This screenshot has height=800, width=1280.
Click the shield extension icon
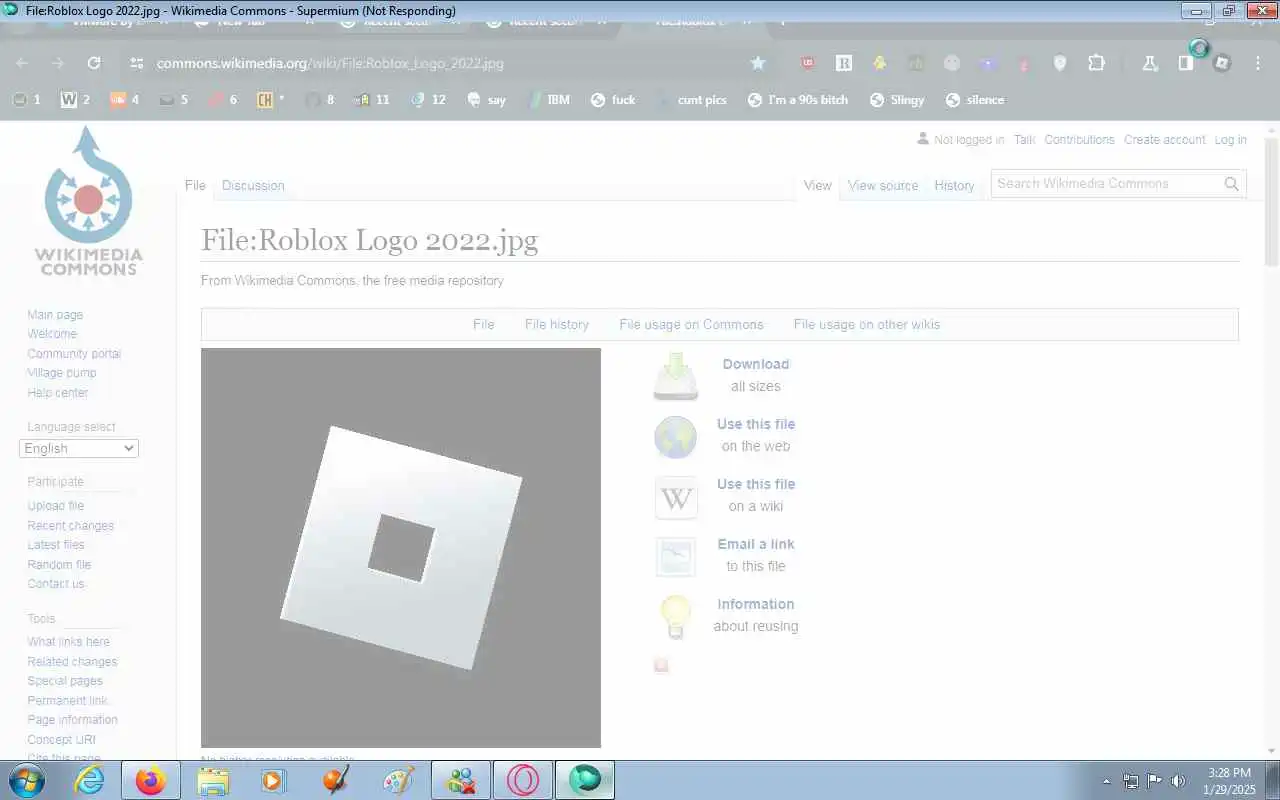[1060, 63]
